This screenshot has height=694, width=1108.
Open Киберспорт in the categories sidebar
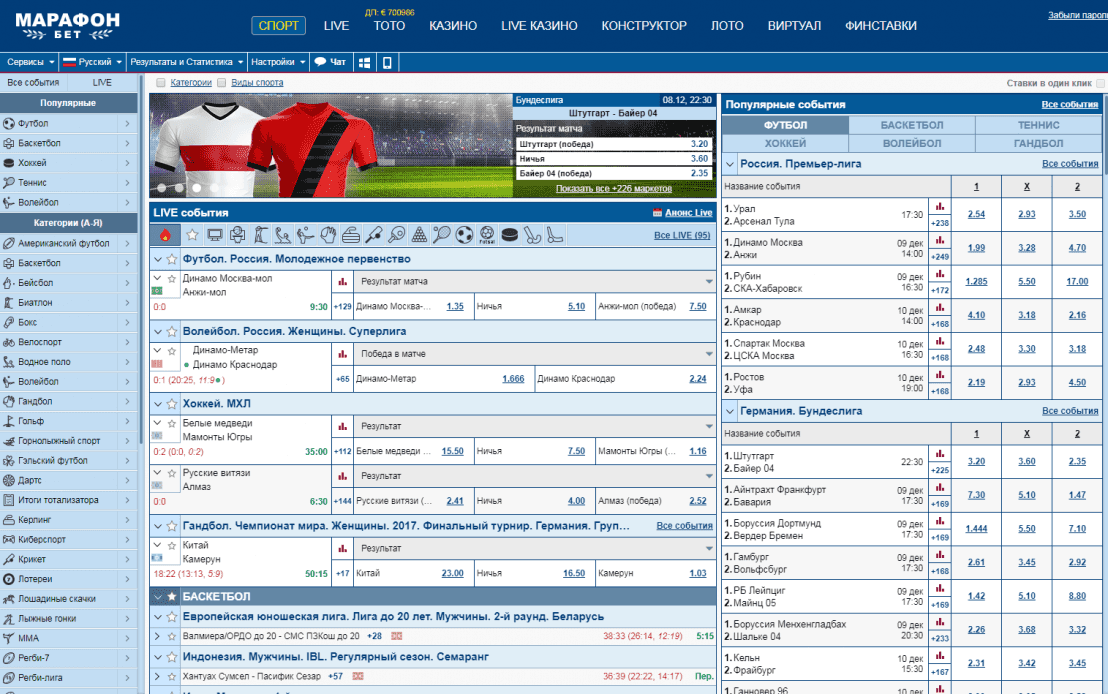(x=68, y=539)
